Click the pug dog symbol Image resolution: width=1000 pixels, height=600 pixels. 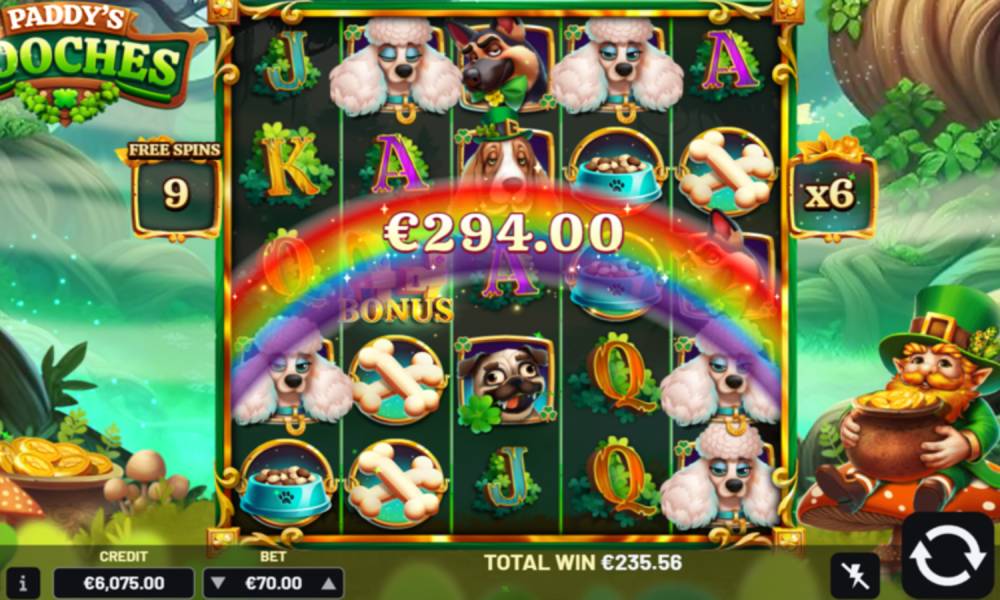505,385
